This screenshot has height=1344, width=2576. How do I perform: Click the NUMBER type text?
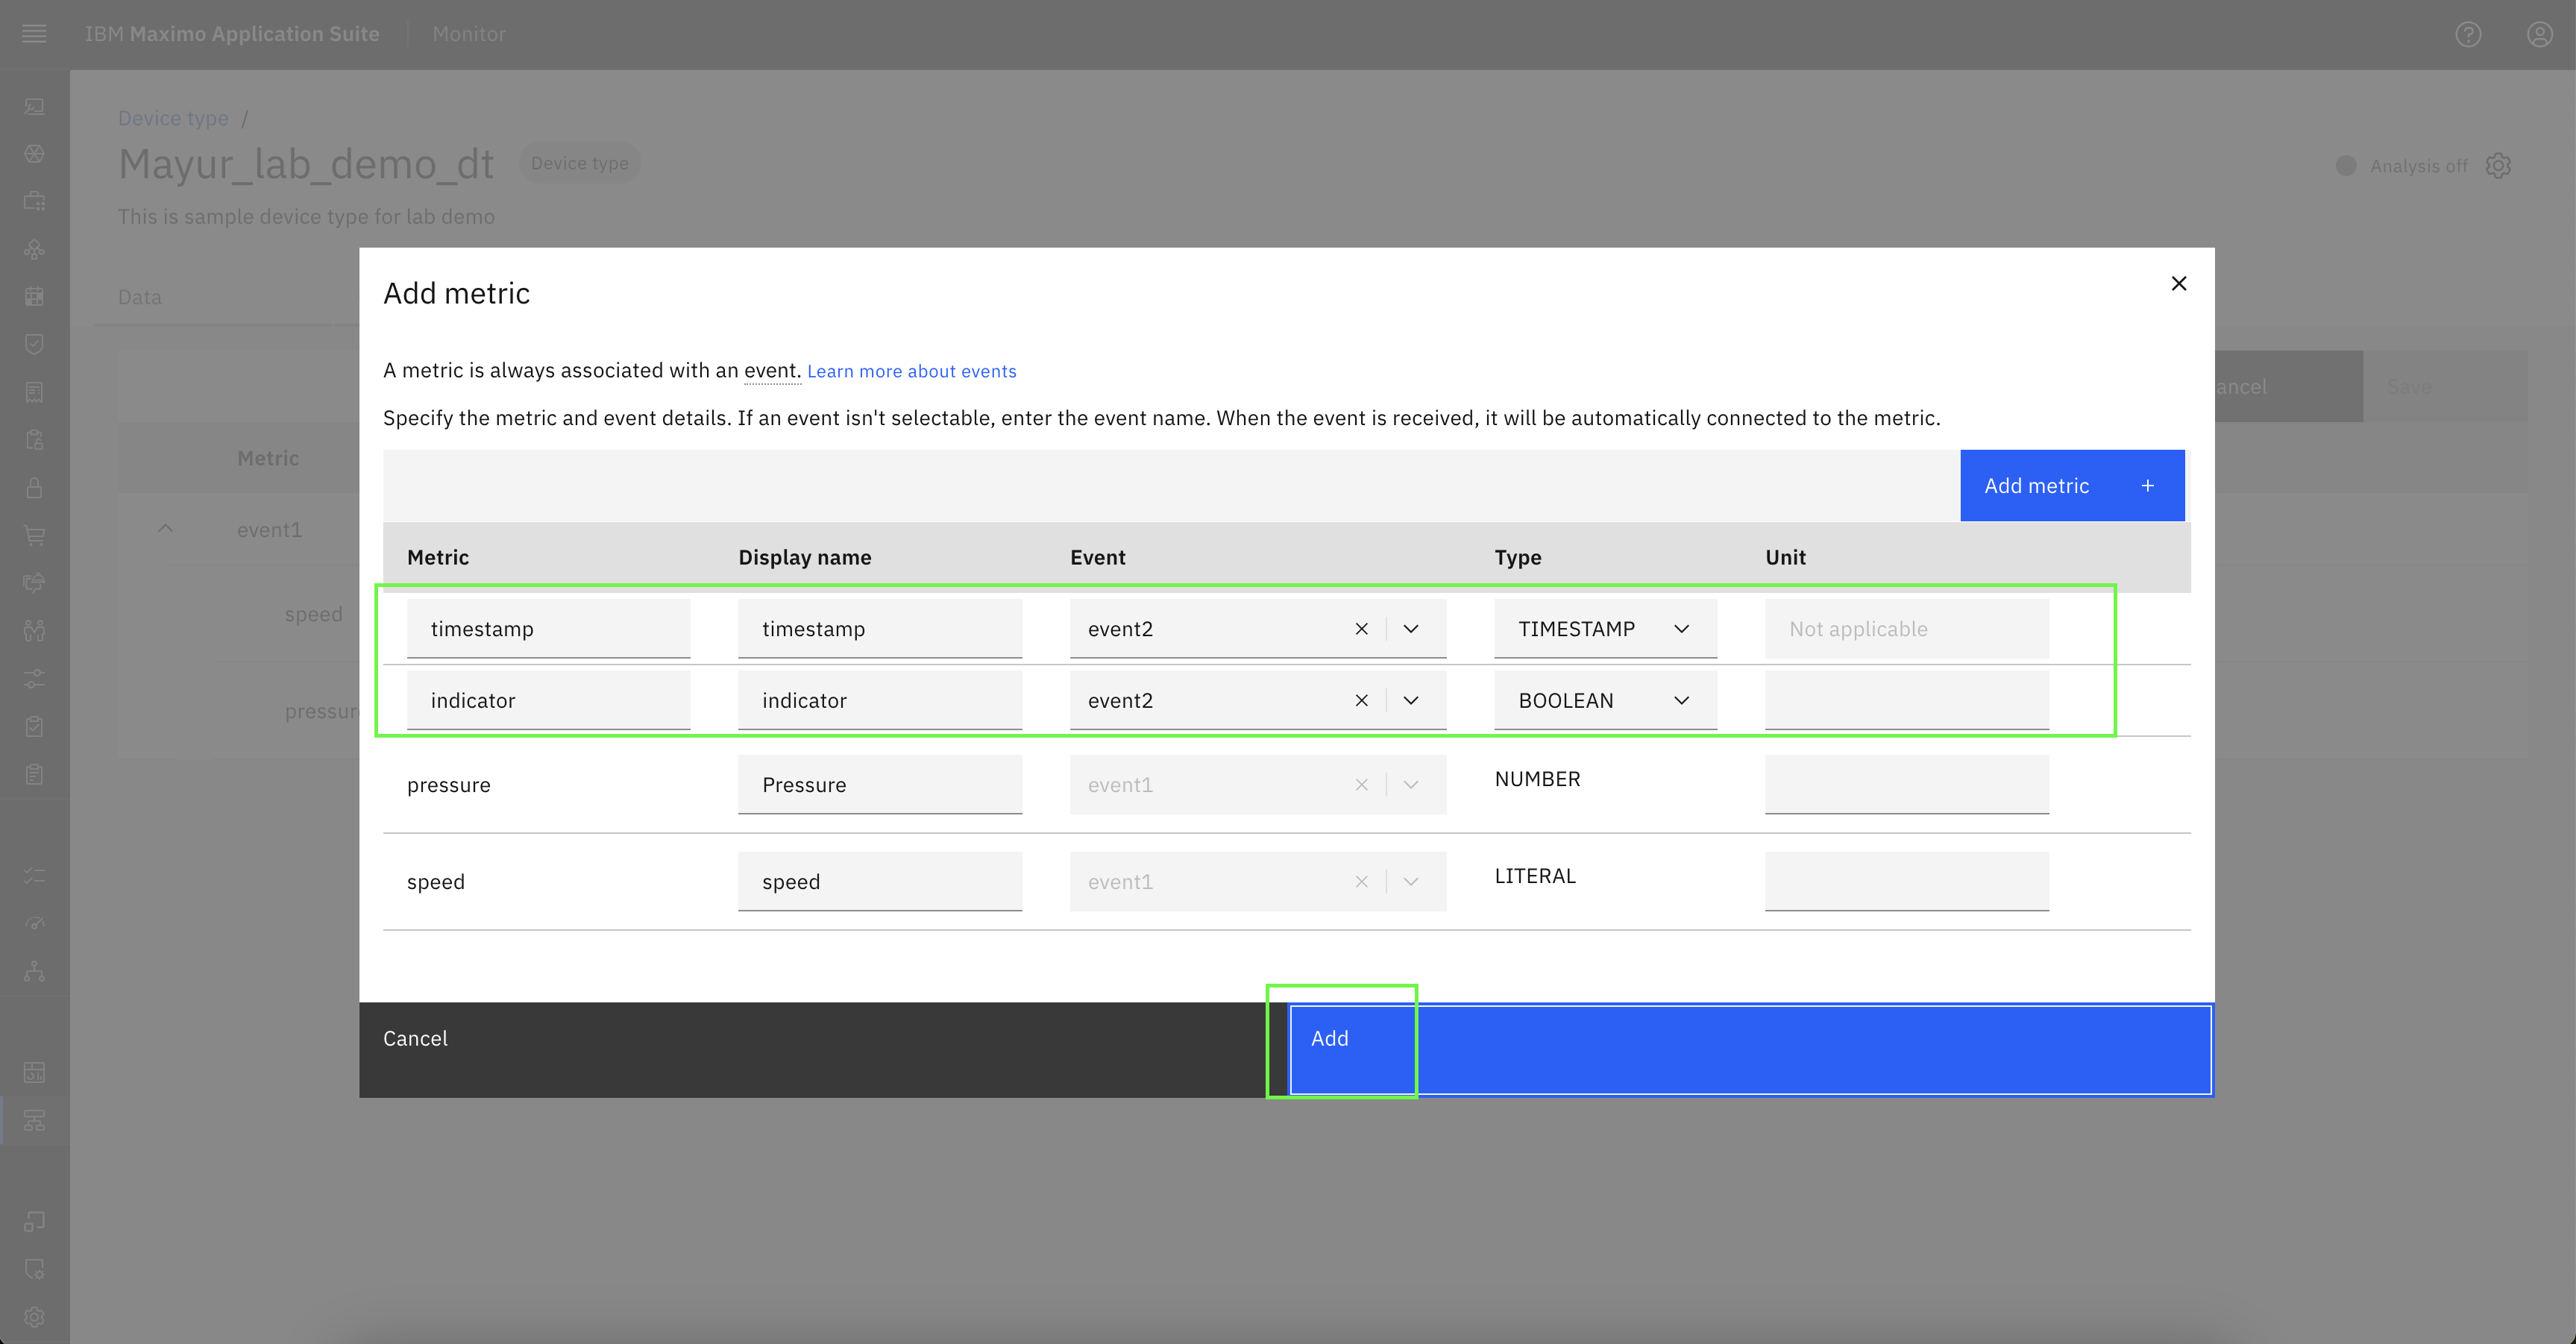(x=1537, y=779)
